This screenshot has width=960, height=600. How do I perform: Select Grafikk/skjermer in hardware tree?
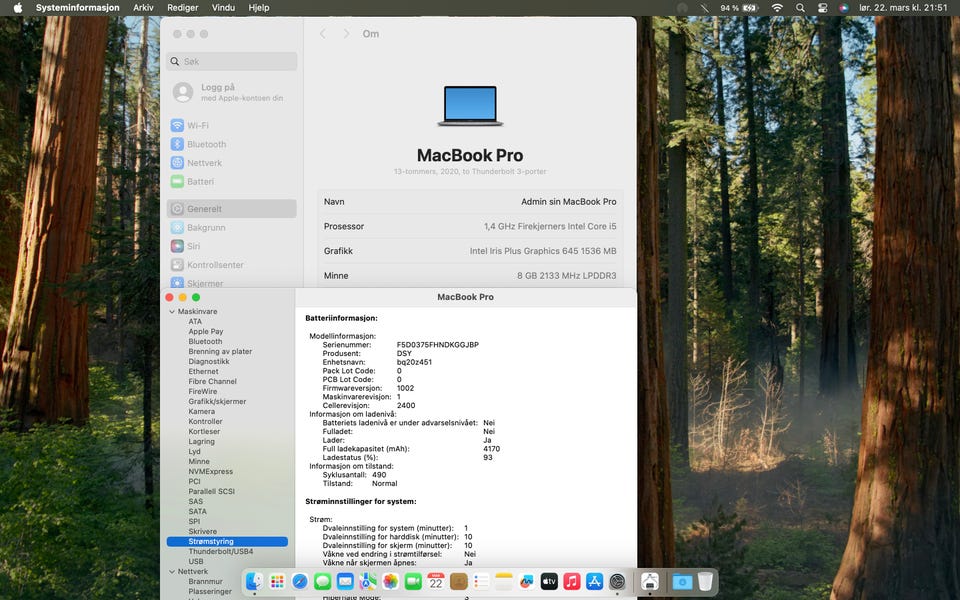(217, 402)
